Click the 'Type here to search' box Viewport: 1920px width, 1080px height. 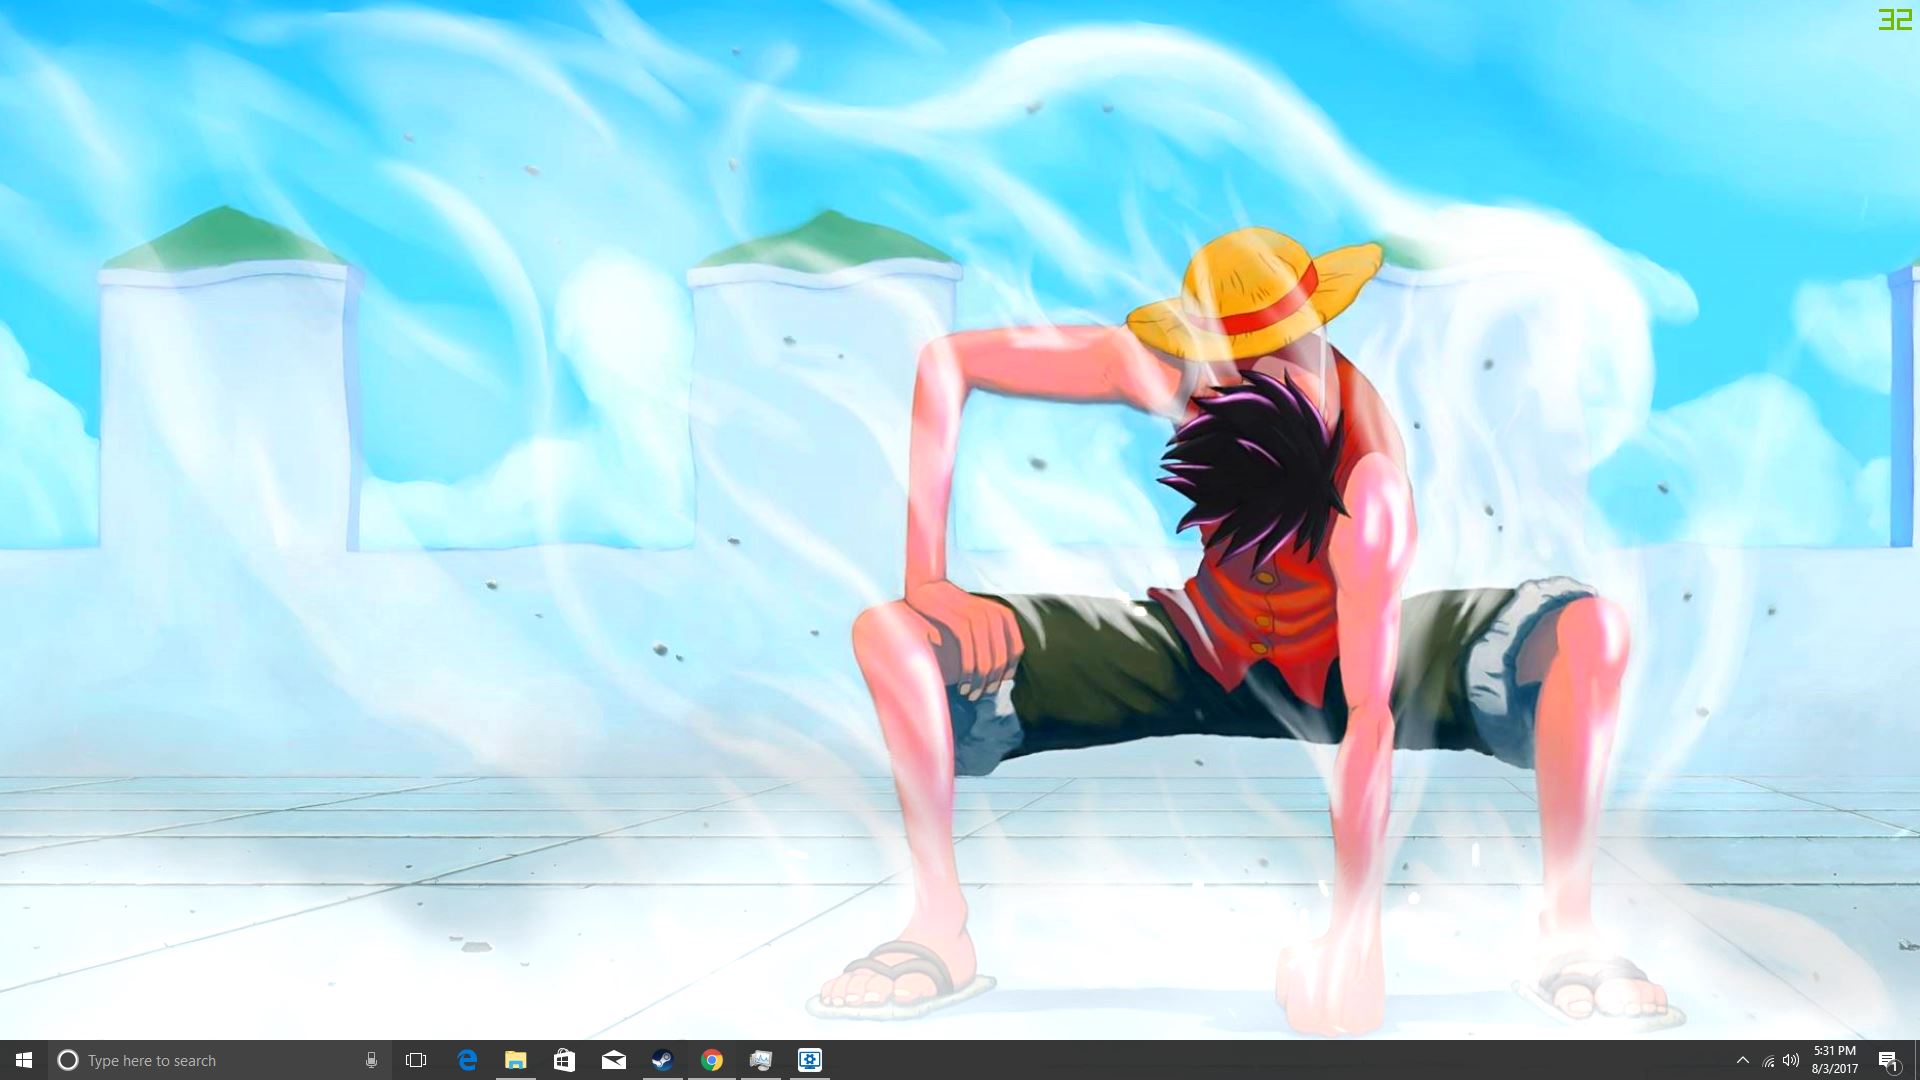220,1060
